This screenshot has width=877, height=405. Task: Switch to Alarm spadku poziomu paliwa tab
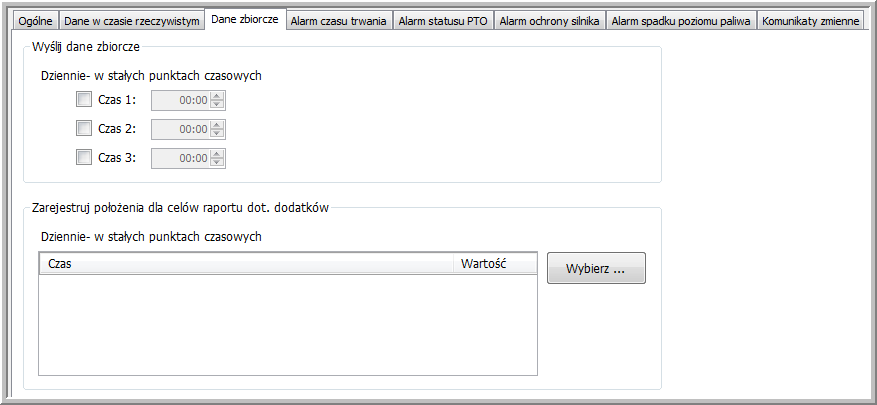pos(680,21)
